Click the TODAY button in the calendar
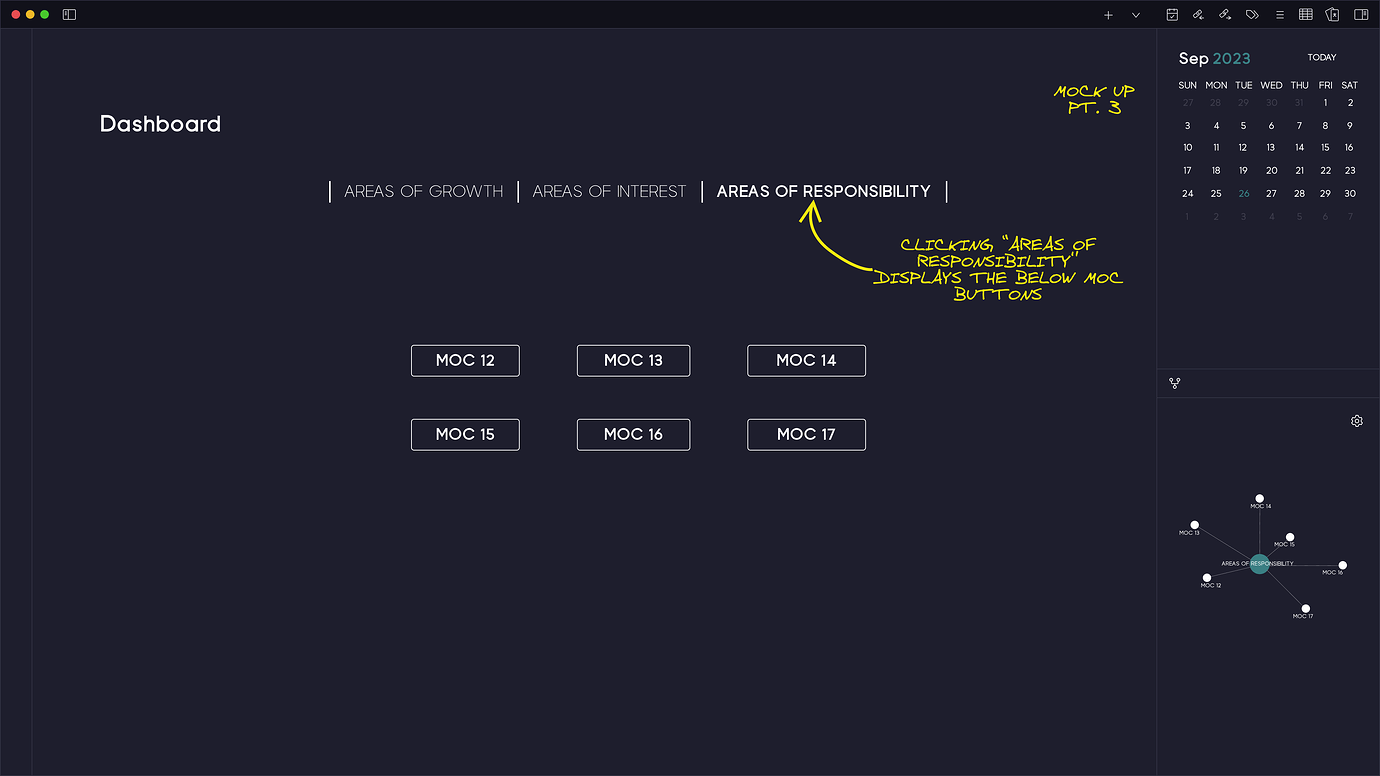The height and width of the screenshot is (776, 1380). (1322, 57)
